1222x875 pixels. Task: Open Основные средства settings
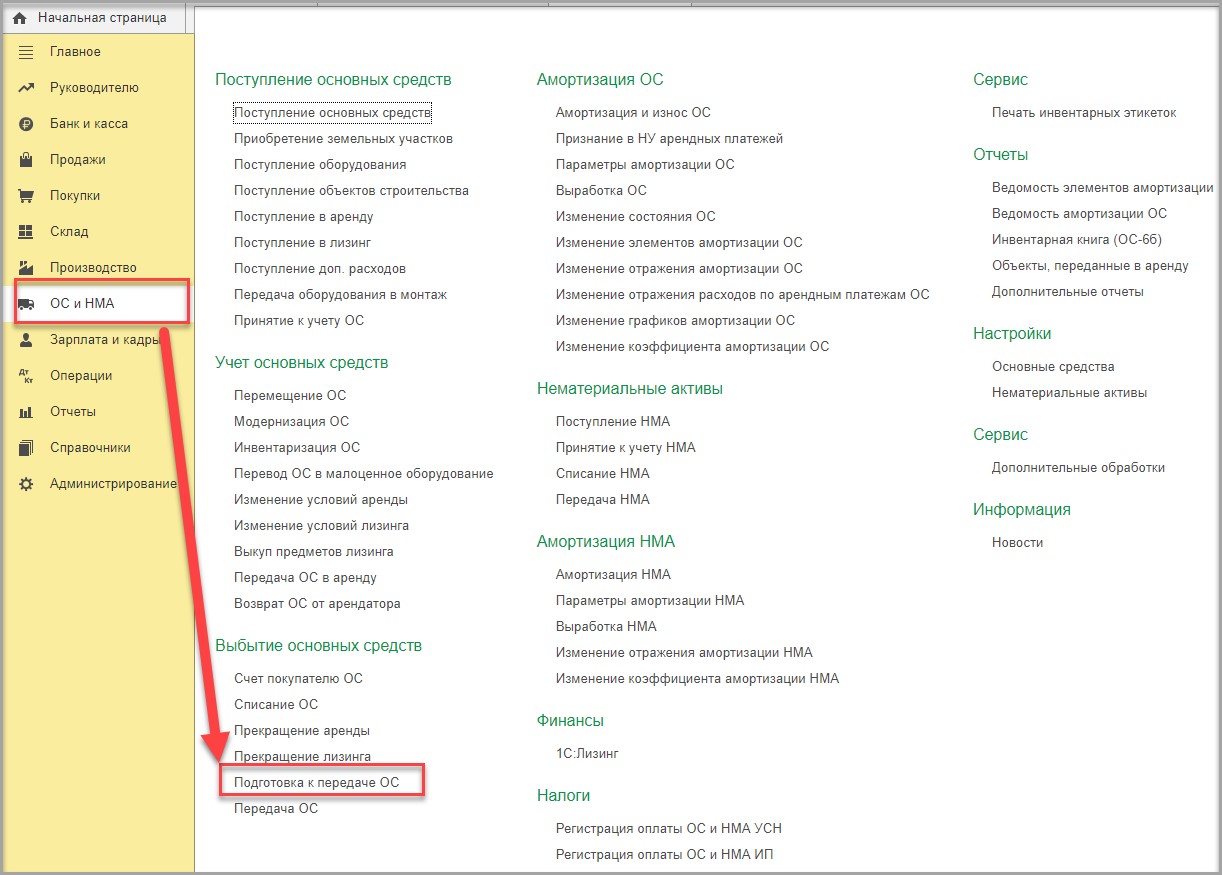point(1053,366)
